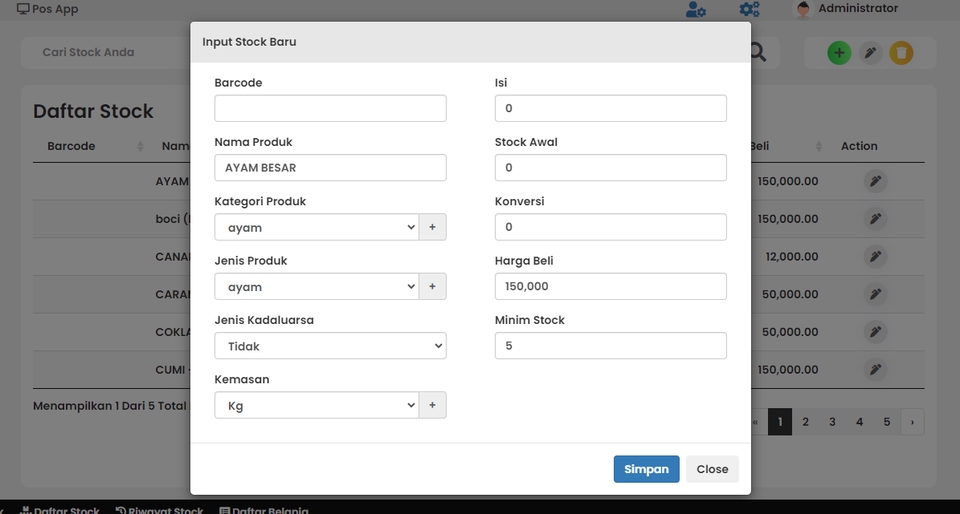Open the Kategori Produk dropdown
The image size is (960, 514).
[317, 227]
